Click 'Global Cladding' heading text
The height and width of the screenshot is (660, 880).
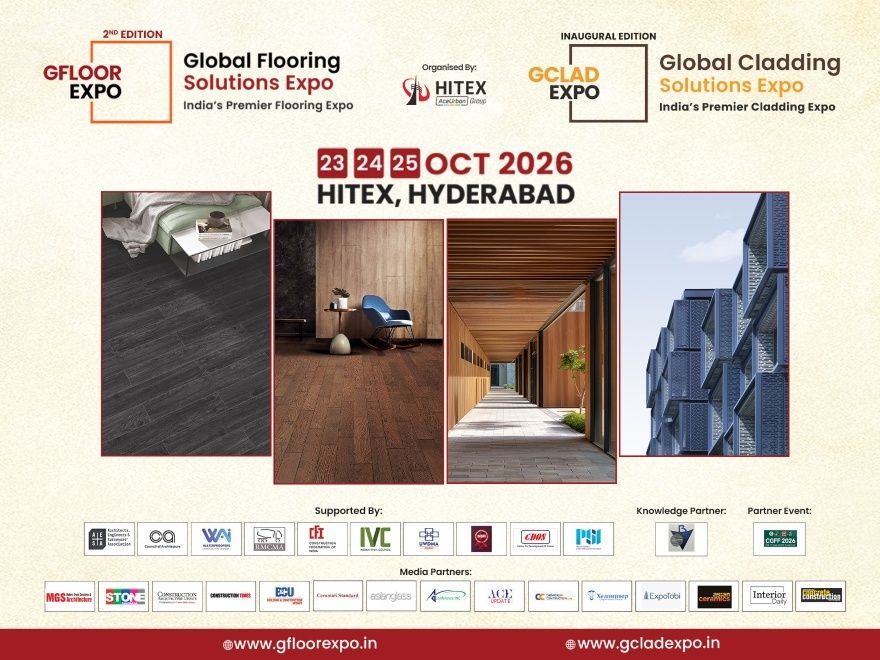pyautogui.click(x=750, y=63)
